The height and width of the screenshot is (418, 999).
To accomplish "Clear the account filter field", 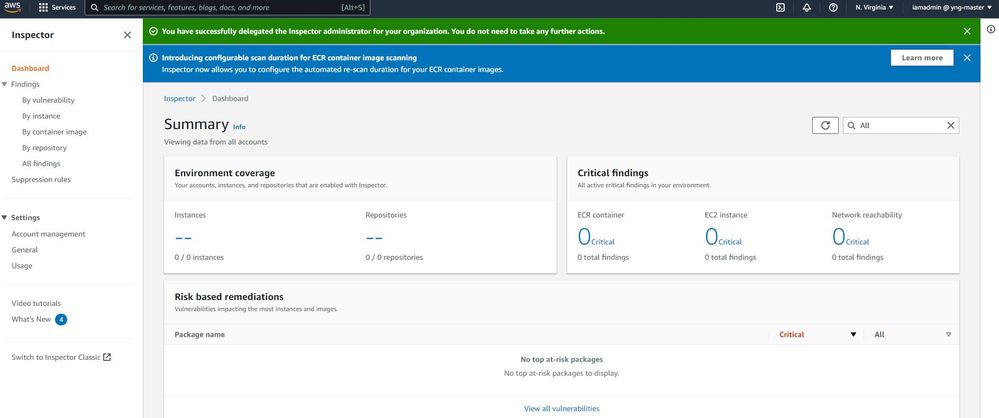I will click(x=951, y=126).
